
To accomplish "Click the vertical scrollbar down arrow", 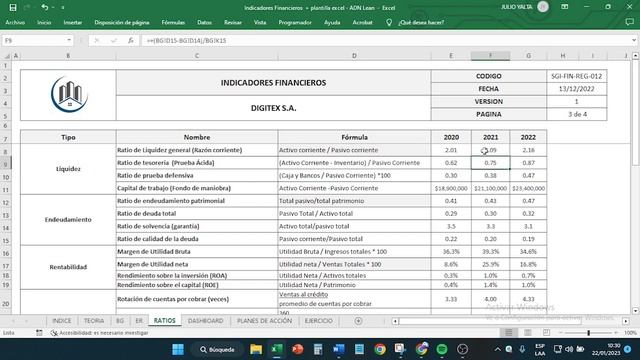I will pyautogui.click(x=636, y=311).
